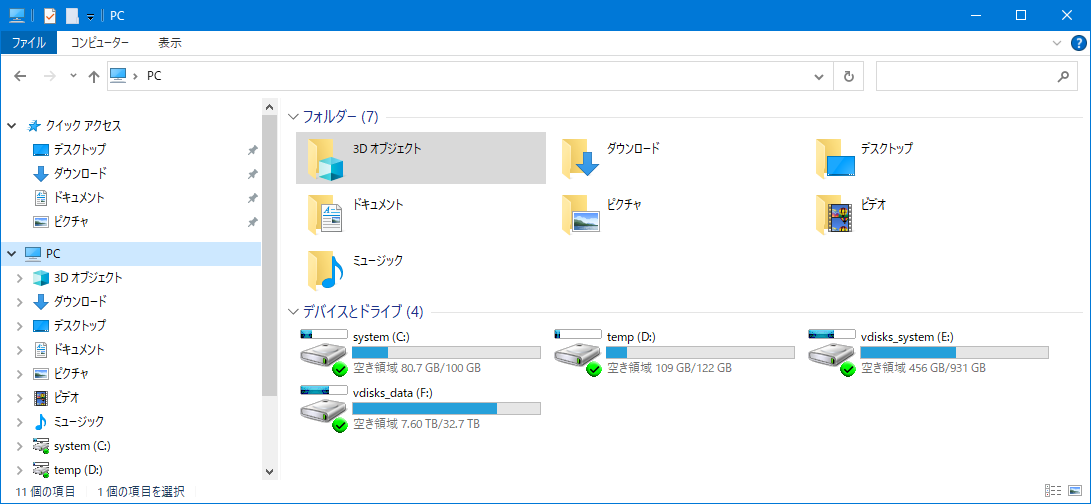Click the Back navigation arrow
This screenshot has width=1091, height=504.
(x=20, y=77)
